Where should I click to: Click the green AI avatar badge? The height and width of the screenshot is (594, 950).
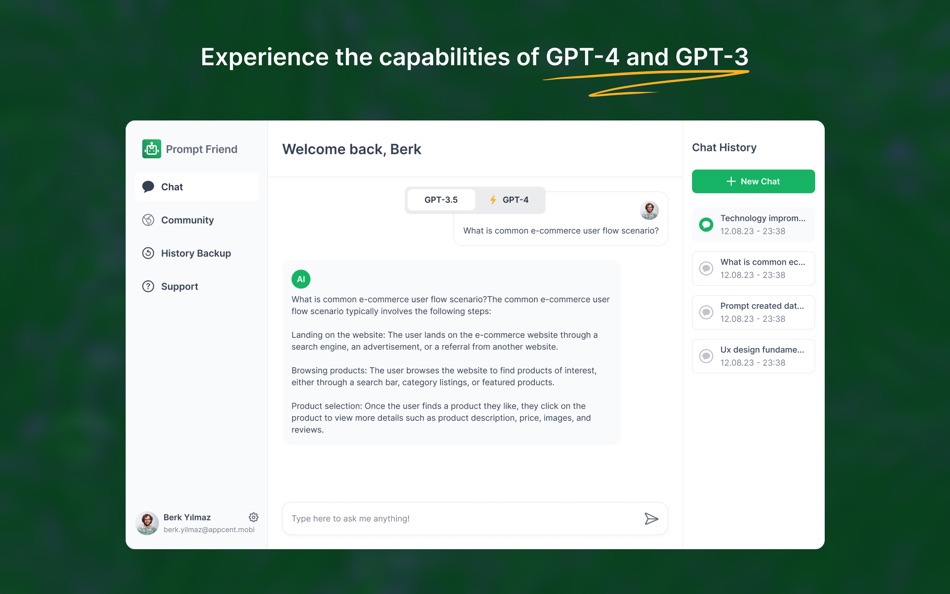pos(301,279)
